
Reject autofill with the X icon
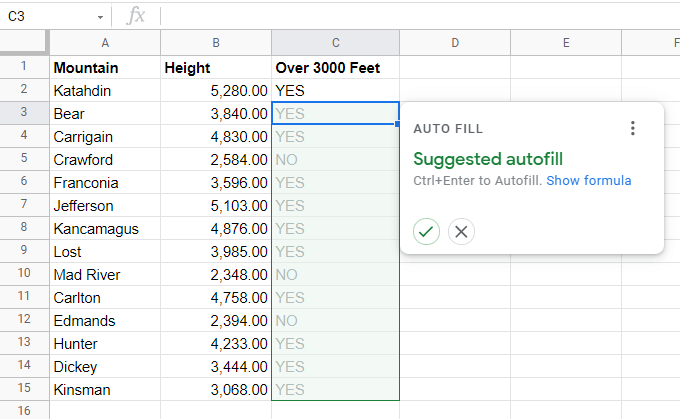pos(461,232)
